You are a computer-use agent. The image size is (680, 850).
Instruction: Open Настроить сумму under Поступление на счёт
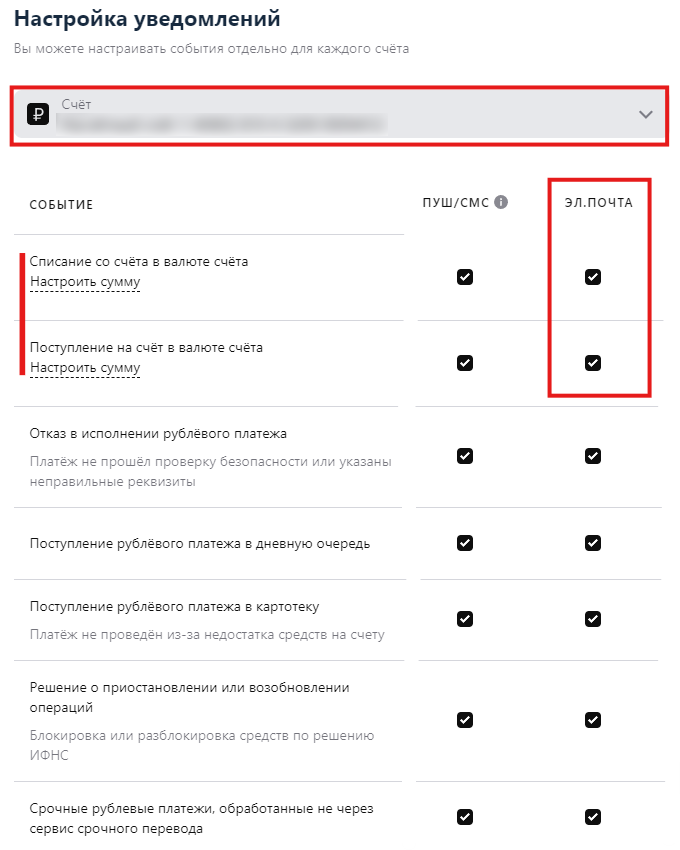point(85,368)
